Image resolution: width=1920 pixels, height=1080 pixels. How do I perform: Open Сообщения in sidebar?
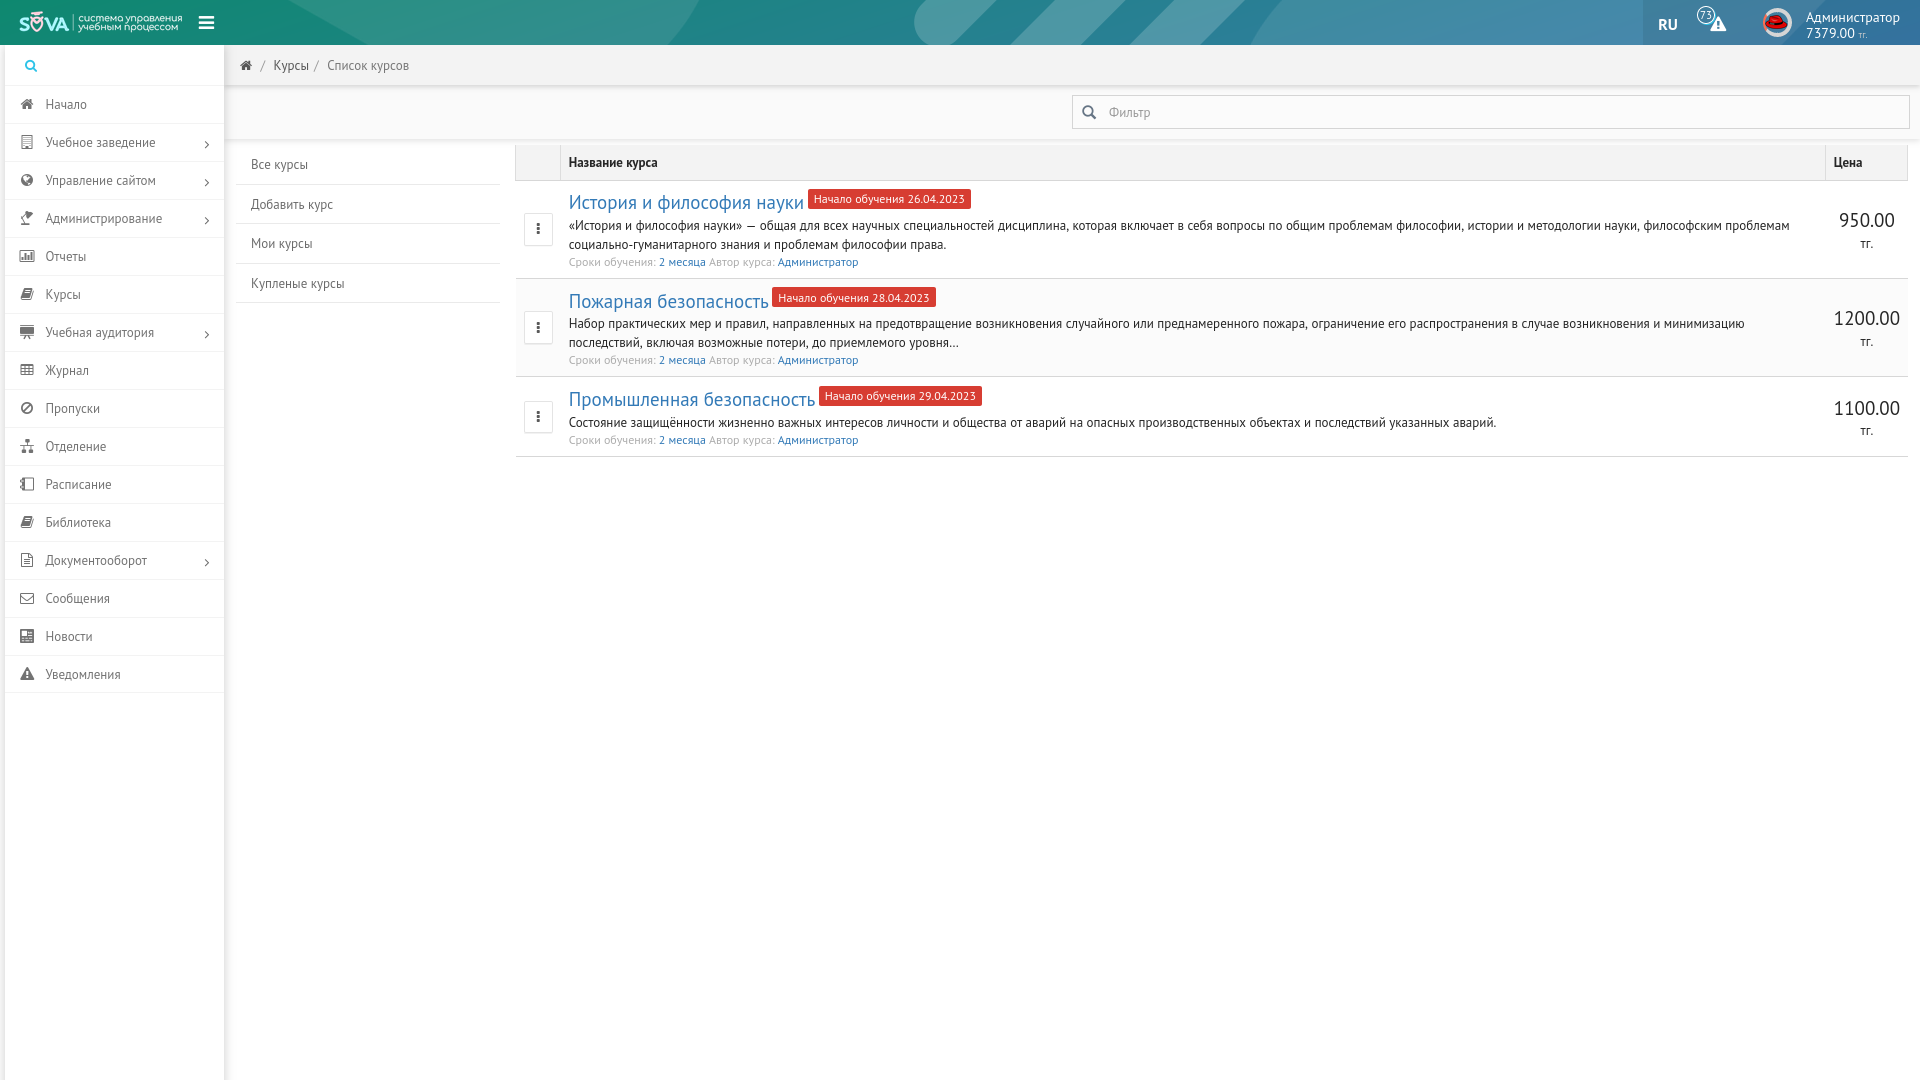(114, 598)
